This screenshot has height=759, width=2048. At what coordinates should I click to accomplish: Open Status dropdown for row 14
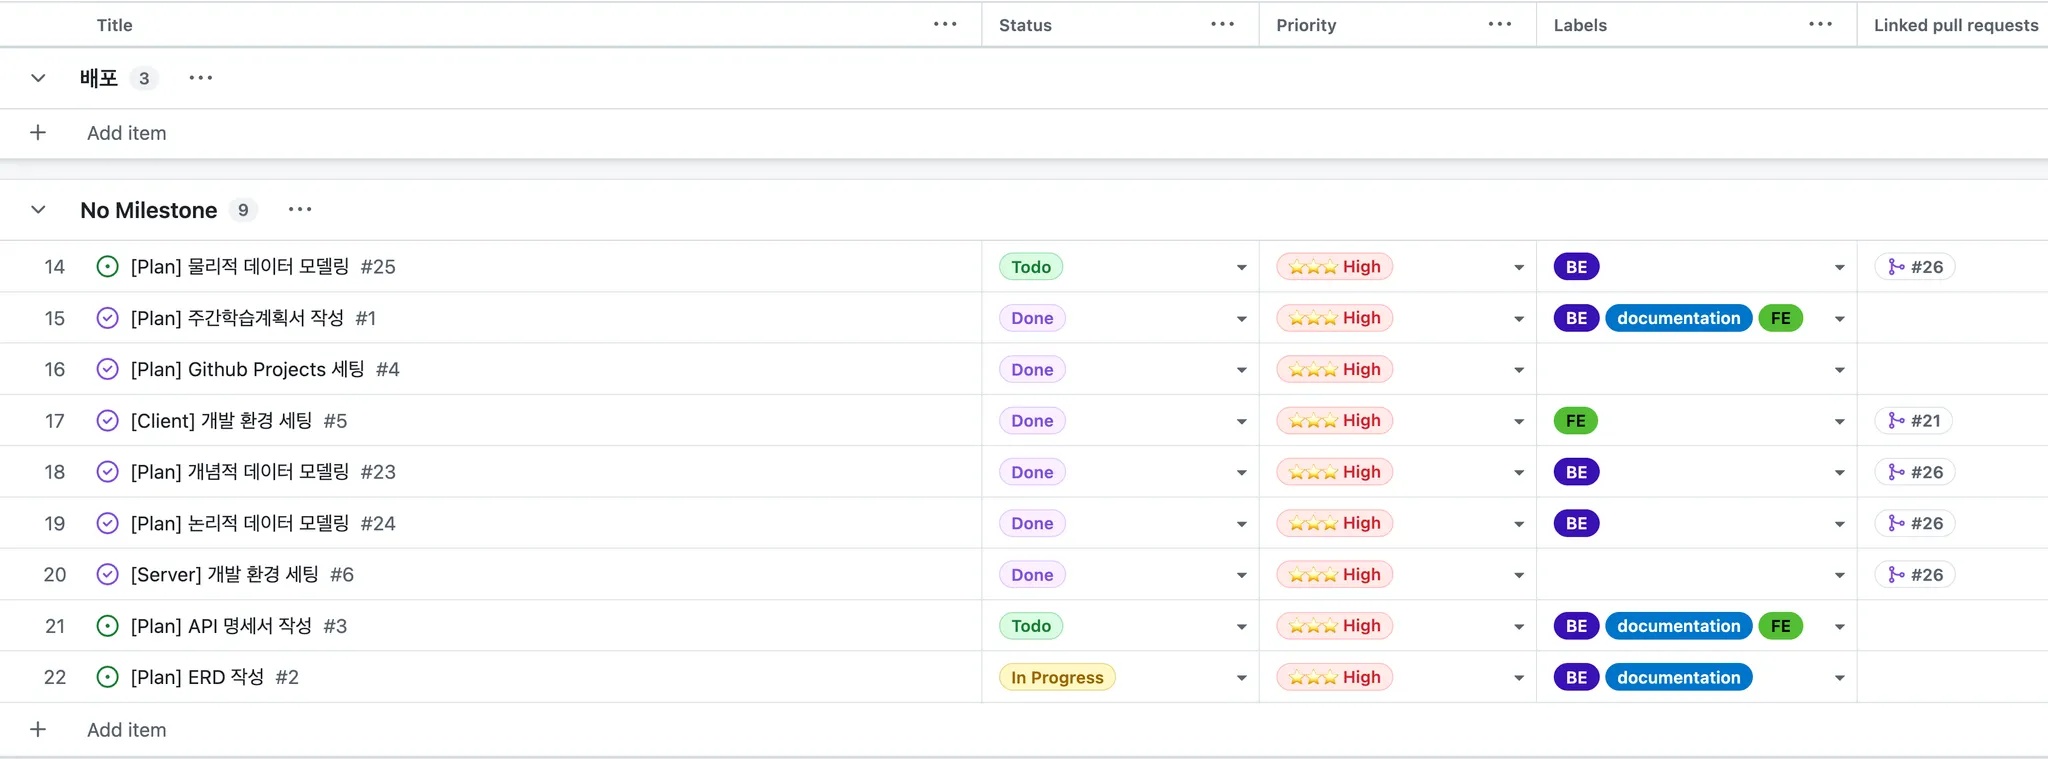(1241, 267)
